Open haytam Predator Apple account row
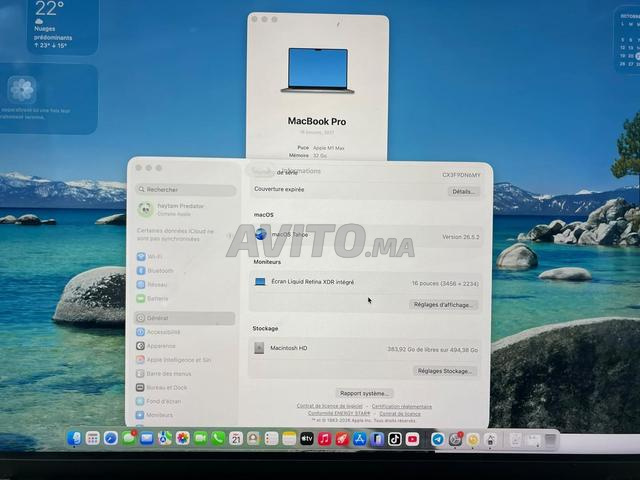 point(185,209)
